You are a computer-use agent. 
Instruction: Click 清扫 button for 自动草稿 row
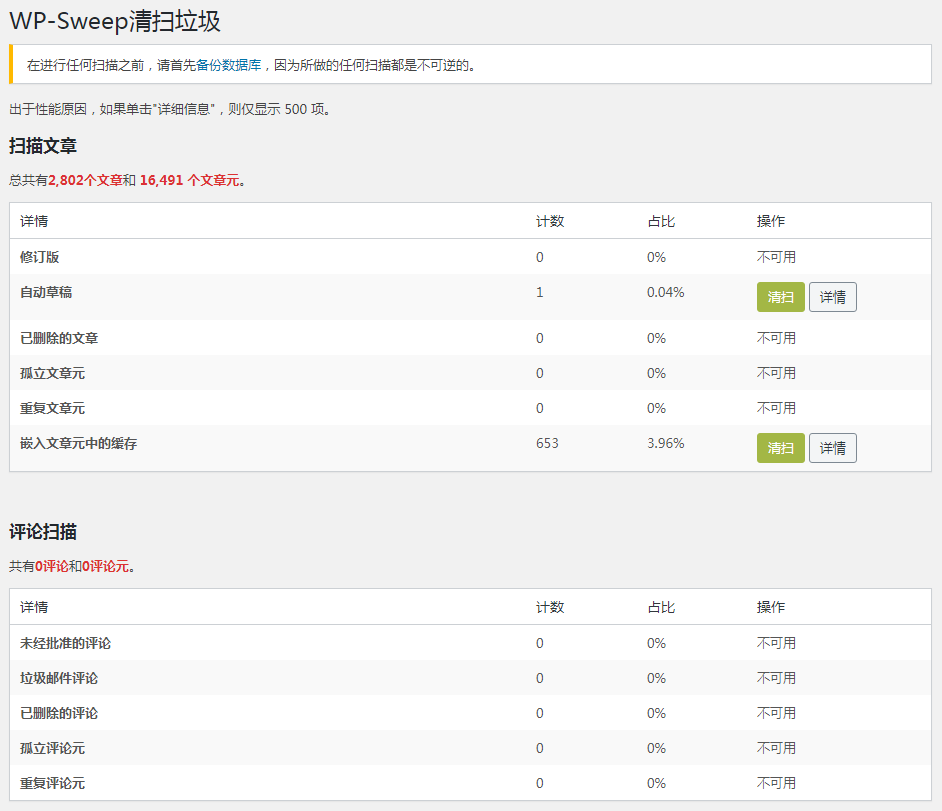pos(780,297)
